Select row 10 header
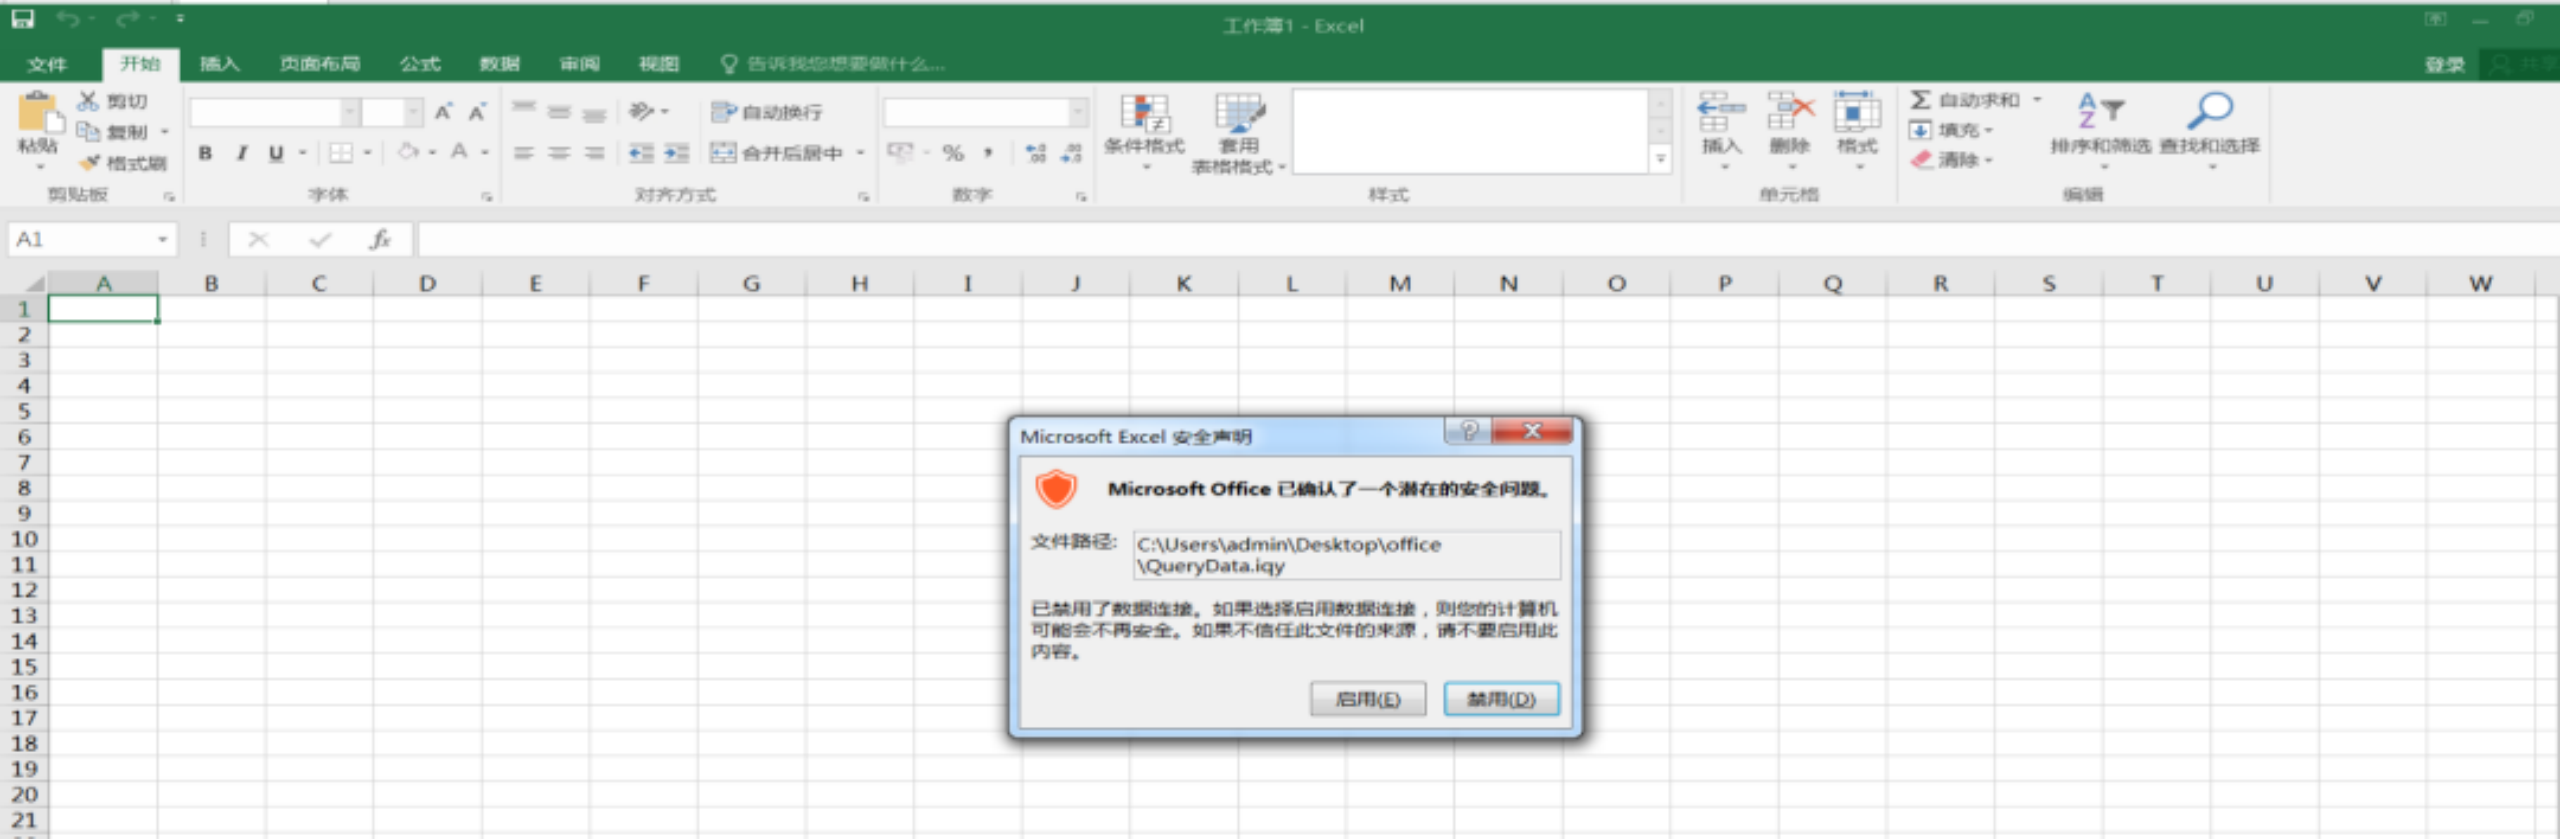The height and width of the screenshot is (839, 2560). [x=24, y=539]
